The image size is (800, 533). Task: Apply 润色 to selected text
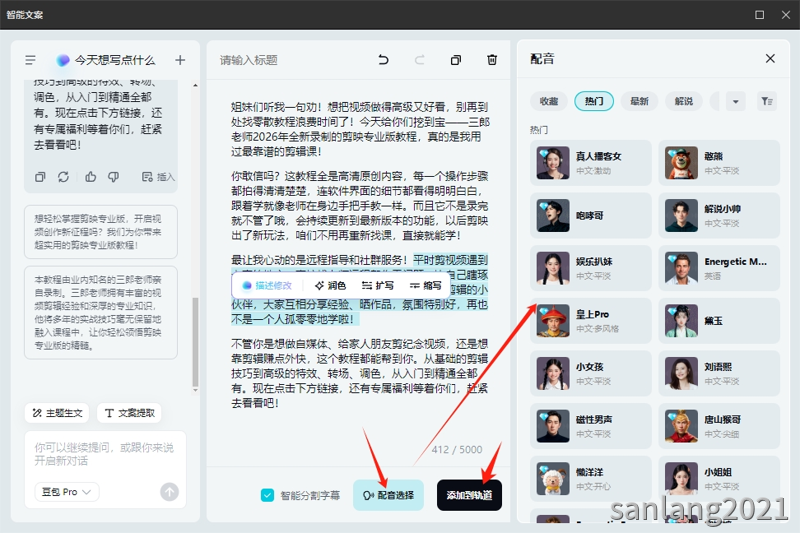[x=331, y=286]
